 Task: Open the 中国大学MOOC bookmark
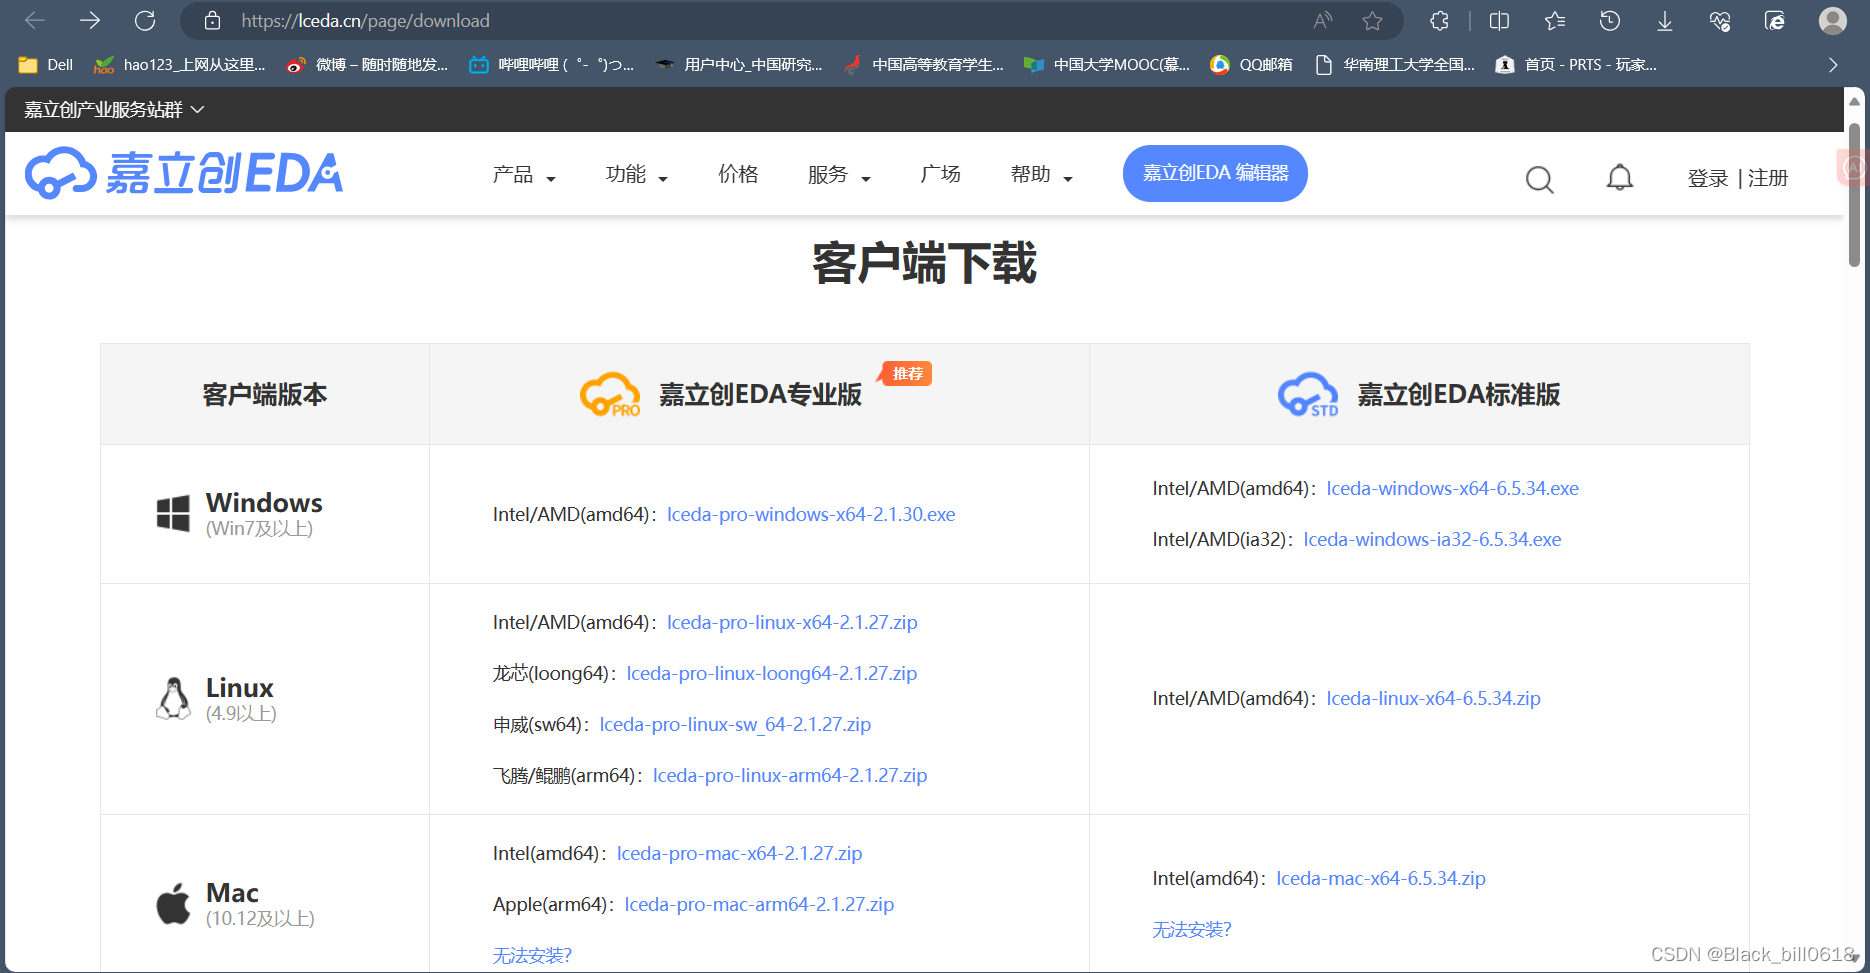(x=1106, y=64)
